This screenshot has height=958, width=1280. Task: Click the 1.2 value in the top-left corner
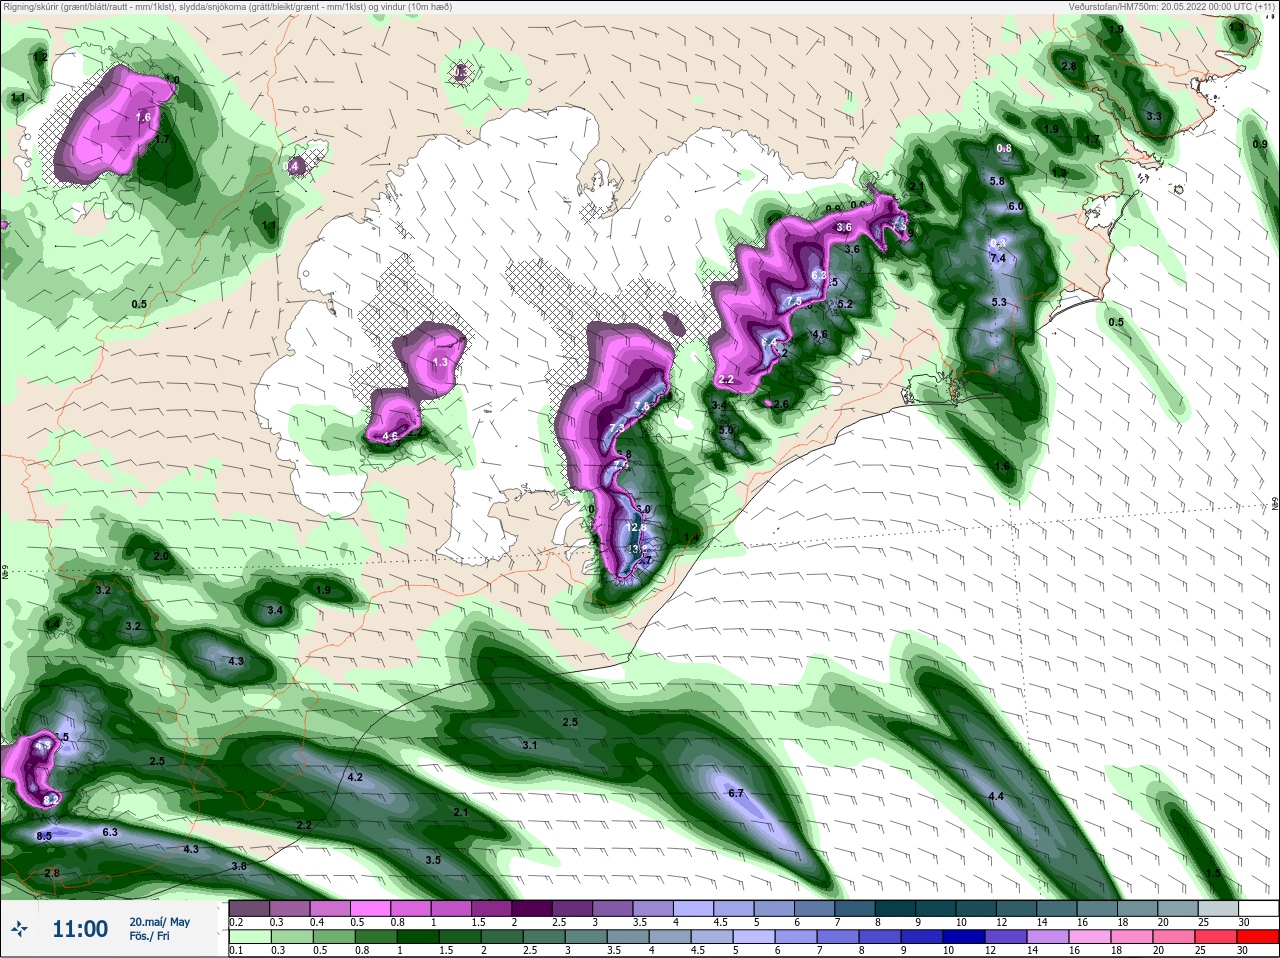(41, 58)
